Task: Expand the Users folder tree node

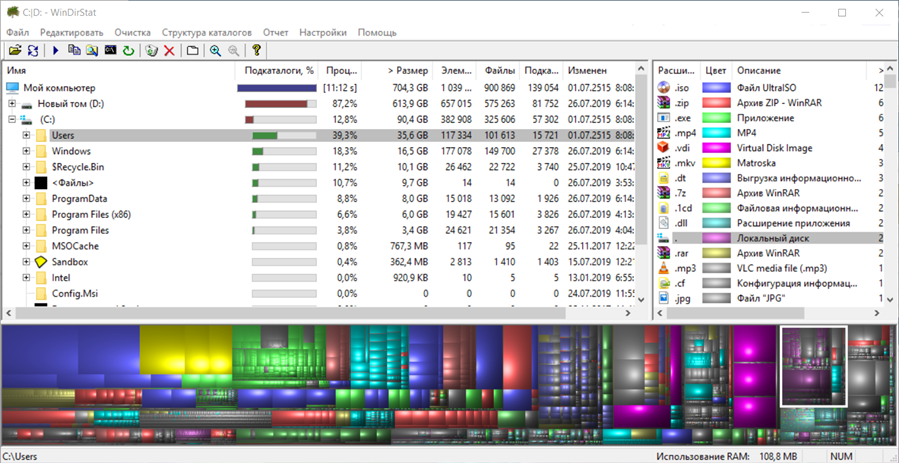Action: [x=27, y=135]
